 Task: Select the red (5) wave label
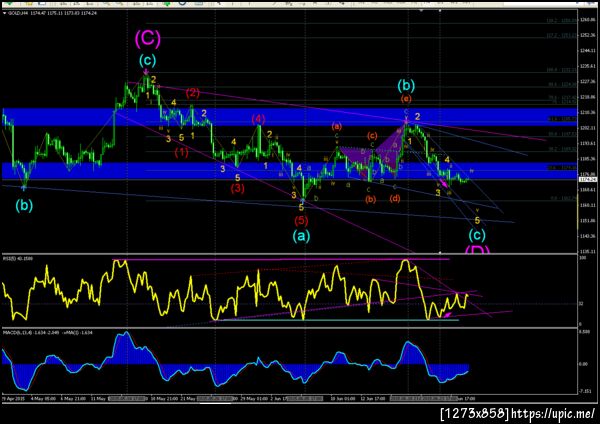[301, 220]
